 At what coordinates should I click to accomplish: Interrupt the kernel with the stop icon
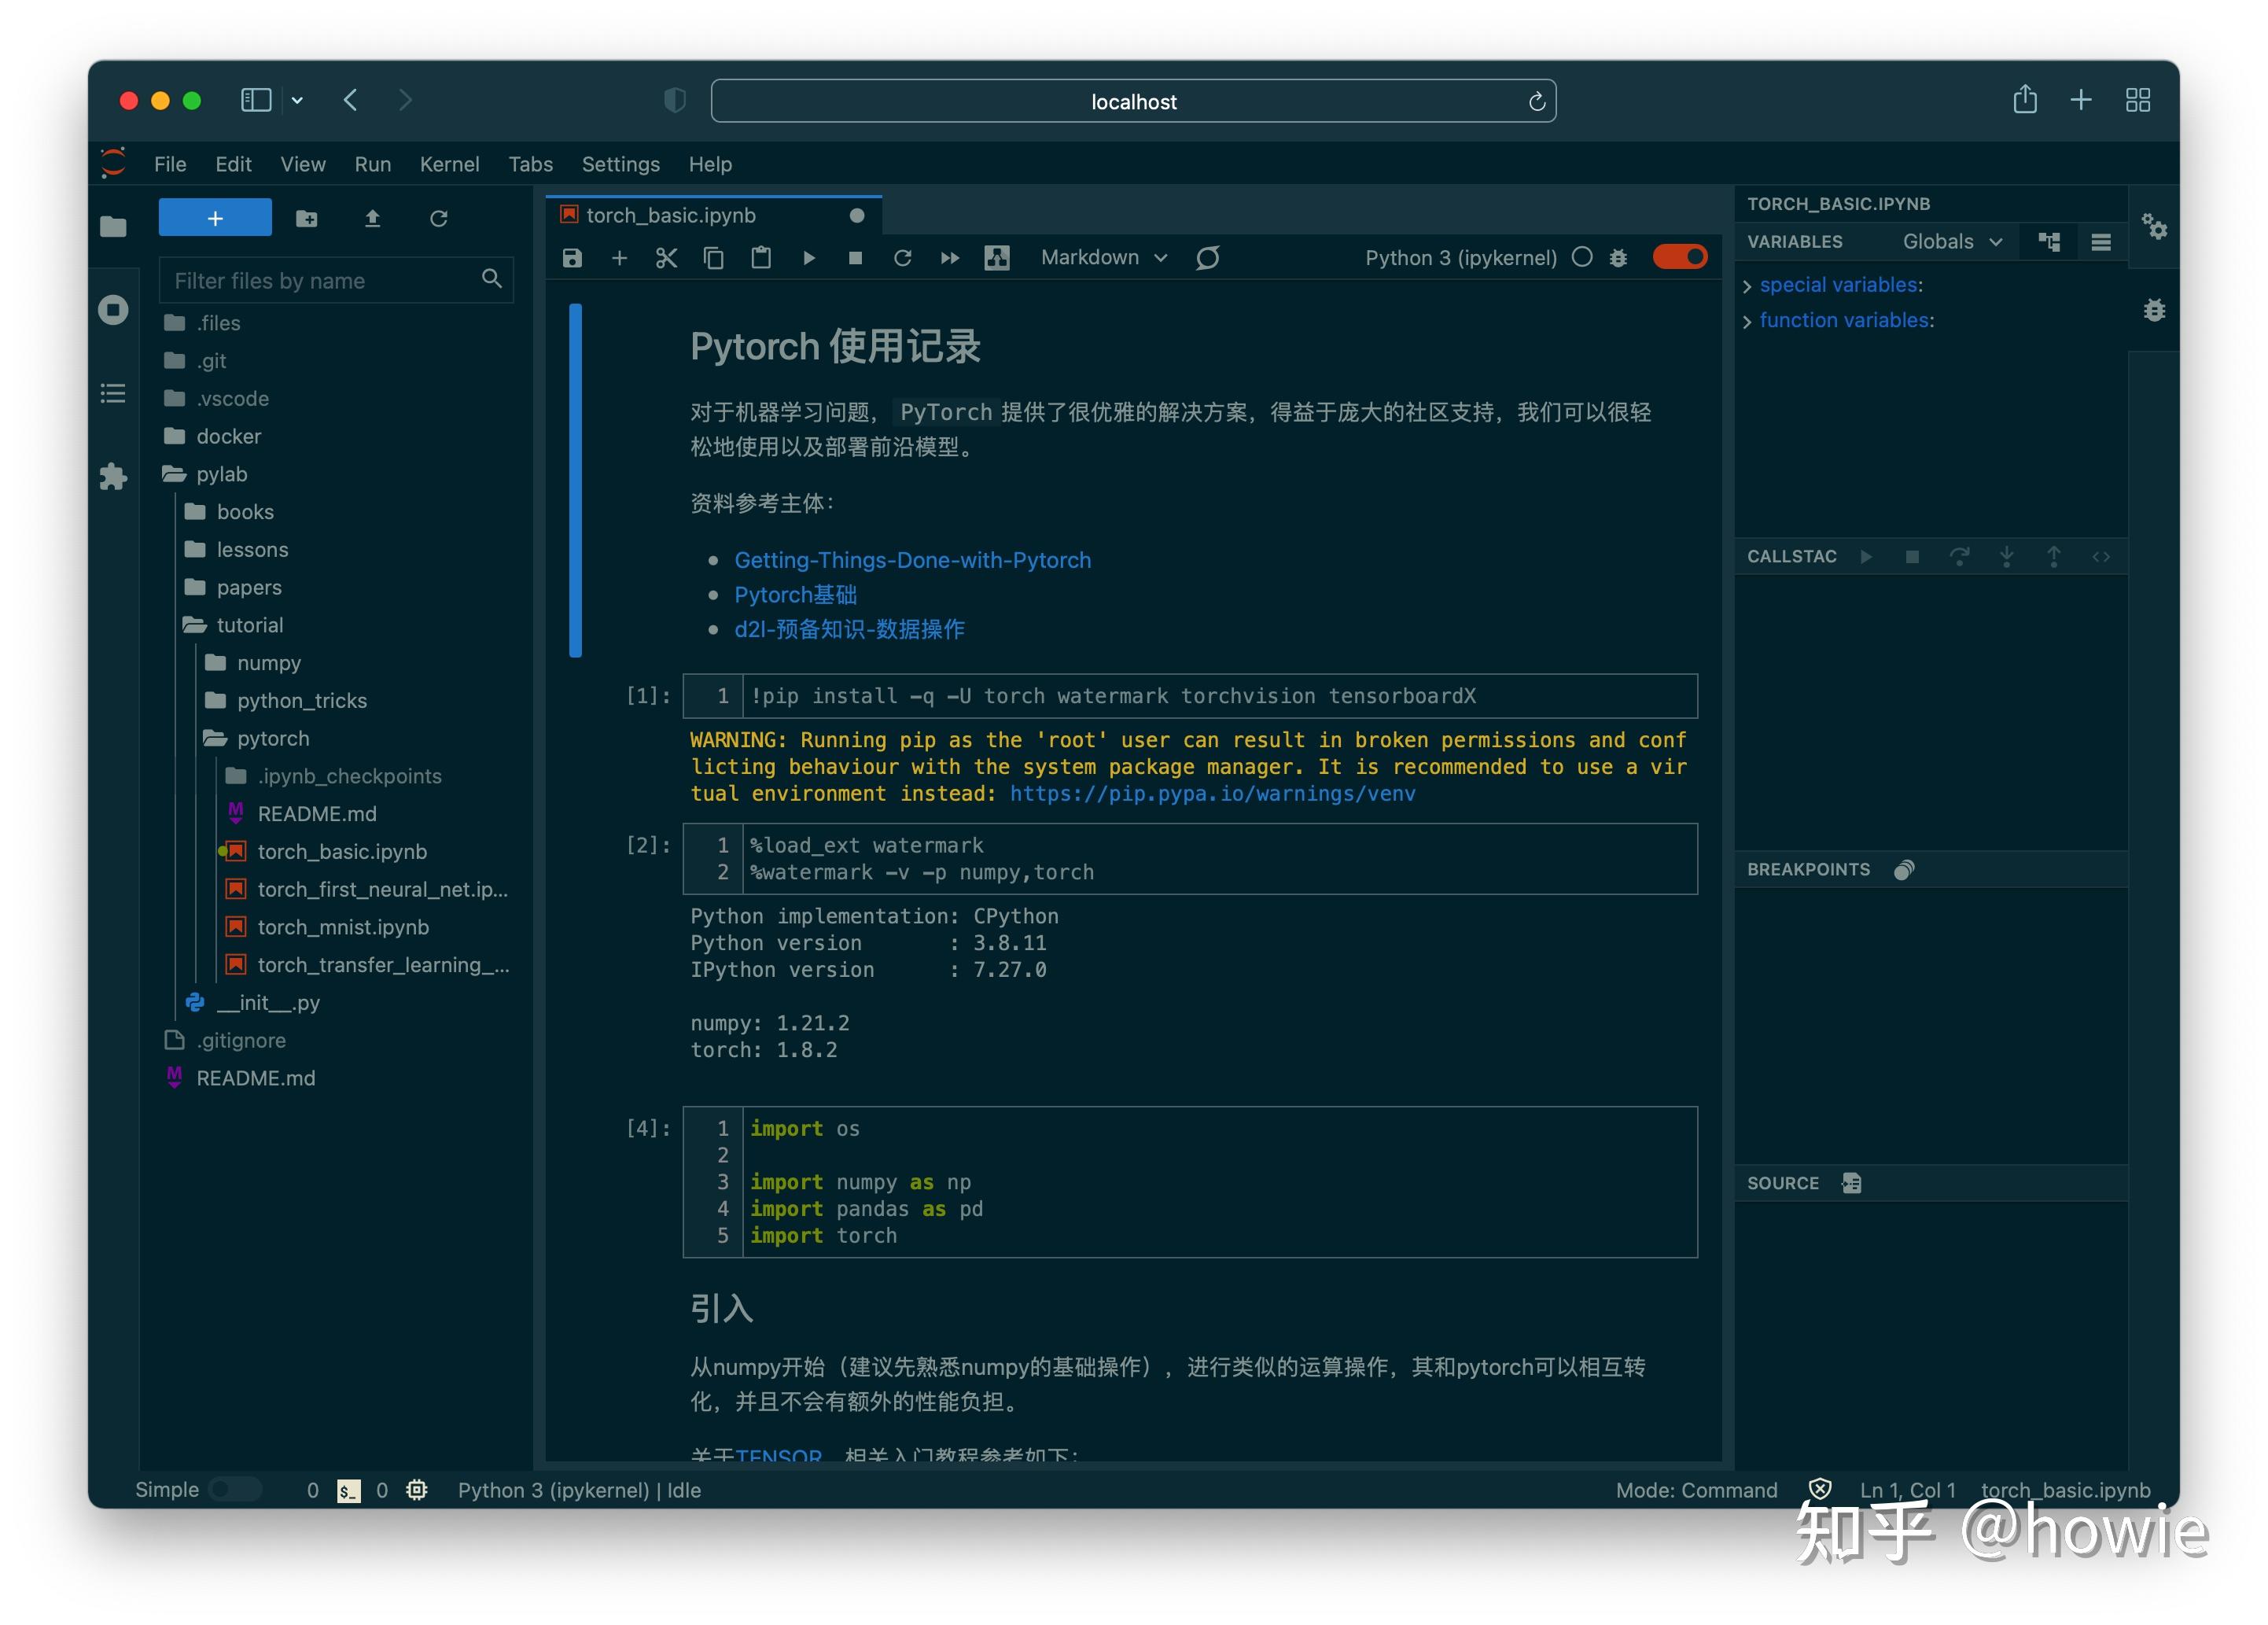coord(855,257)
